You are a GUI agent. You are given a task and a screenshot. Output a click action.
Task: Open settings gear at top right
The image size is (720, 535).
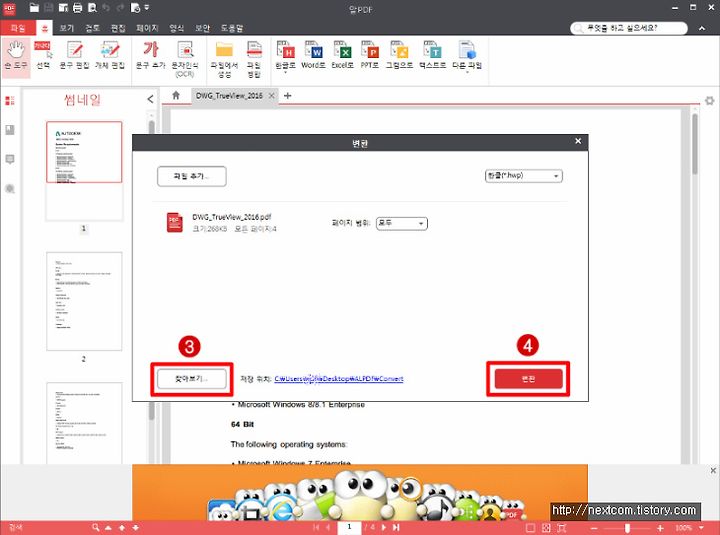[709, 101]
